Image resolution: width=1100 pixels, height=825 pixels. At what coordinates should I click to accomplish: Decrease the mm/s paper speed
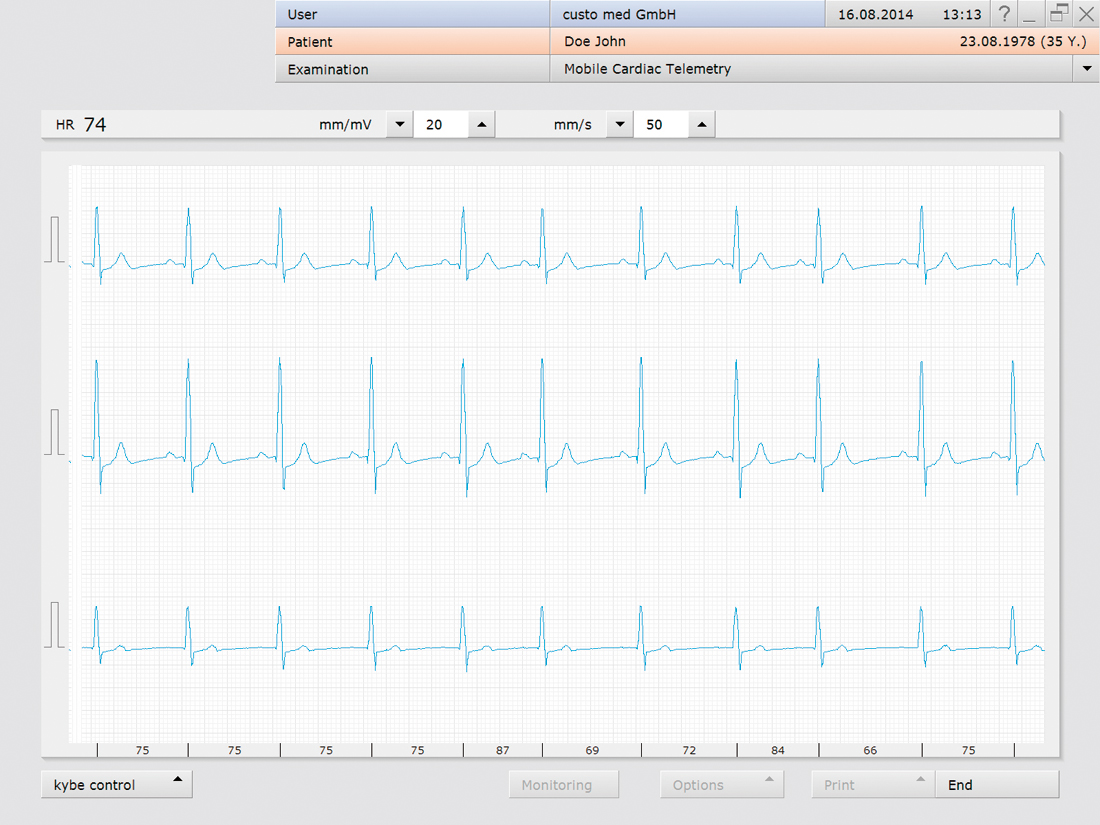click(x=620, y=125)
